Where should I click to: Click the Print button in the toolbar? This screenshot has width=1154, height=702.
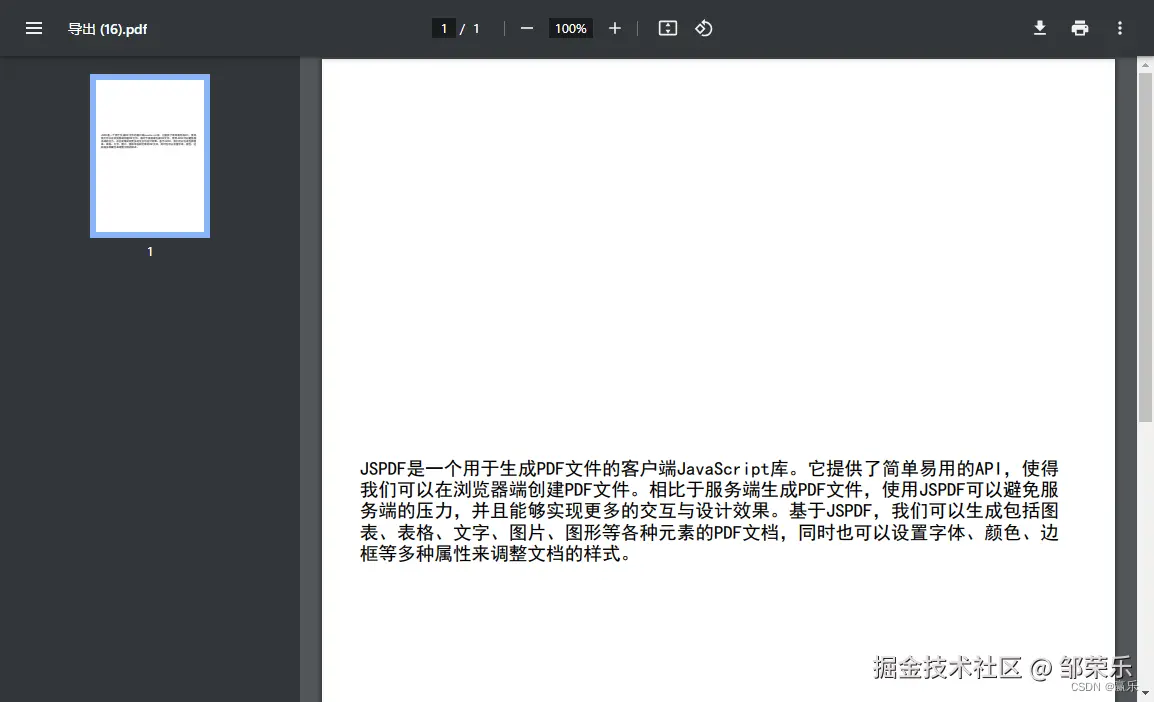1079,28
